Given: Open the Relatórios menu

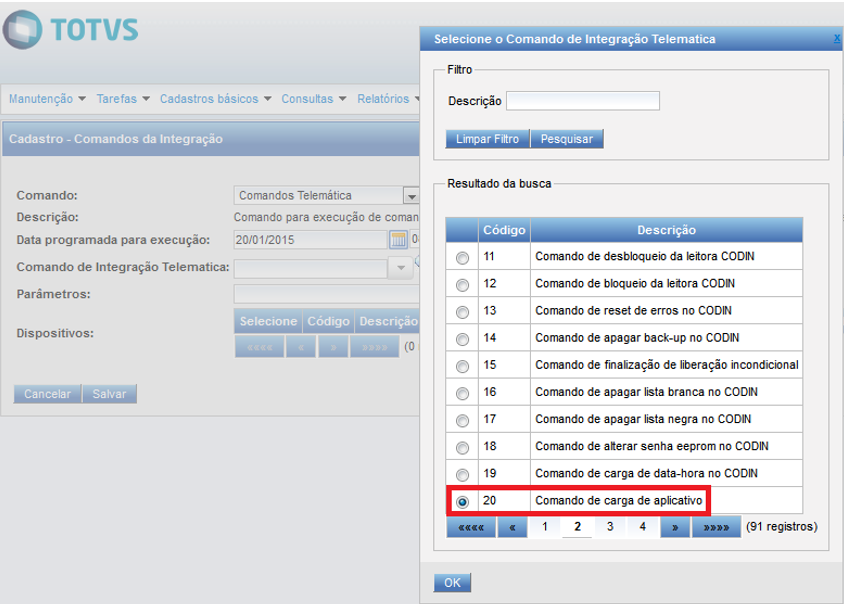Looking at the screenshot, I should point(388,99).
